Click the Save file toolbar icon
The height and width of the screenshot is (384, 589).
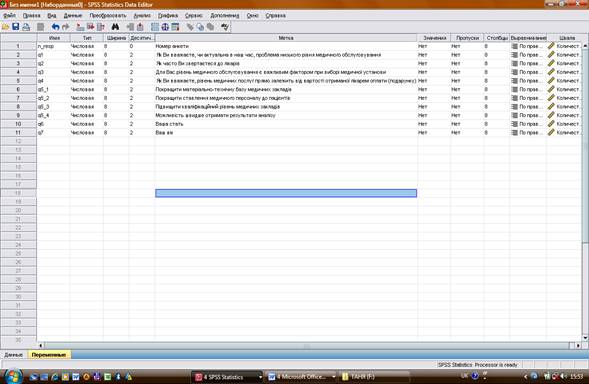[x=15, y=27]
